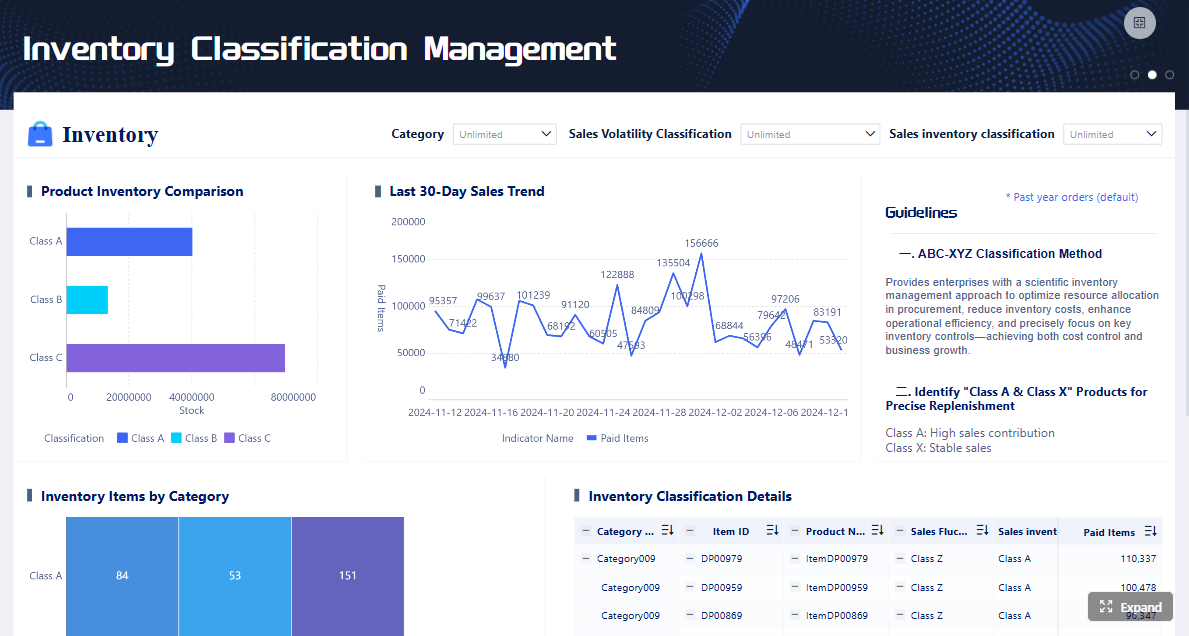Click the grid icon in top-right corner
Image resolution: width=1189 pixels, height=636 pixels.
point(1139,23)
